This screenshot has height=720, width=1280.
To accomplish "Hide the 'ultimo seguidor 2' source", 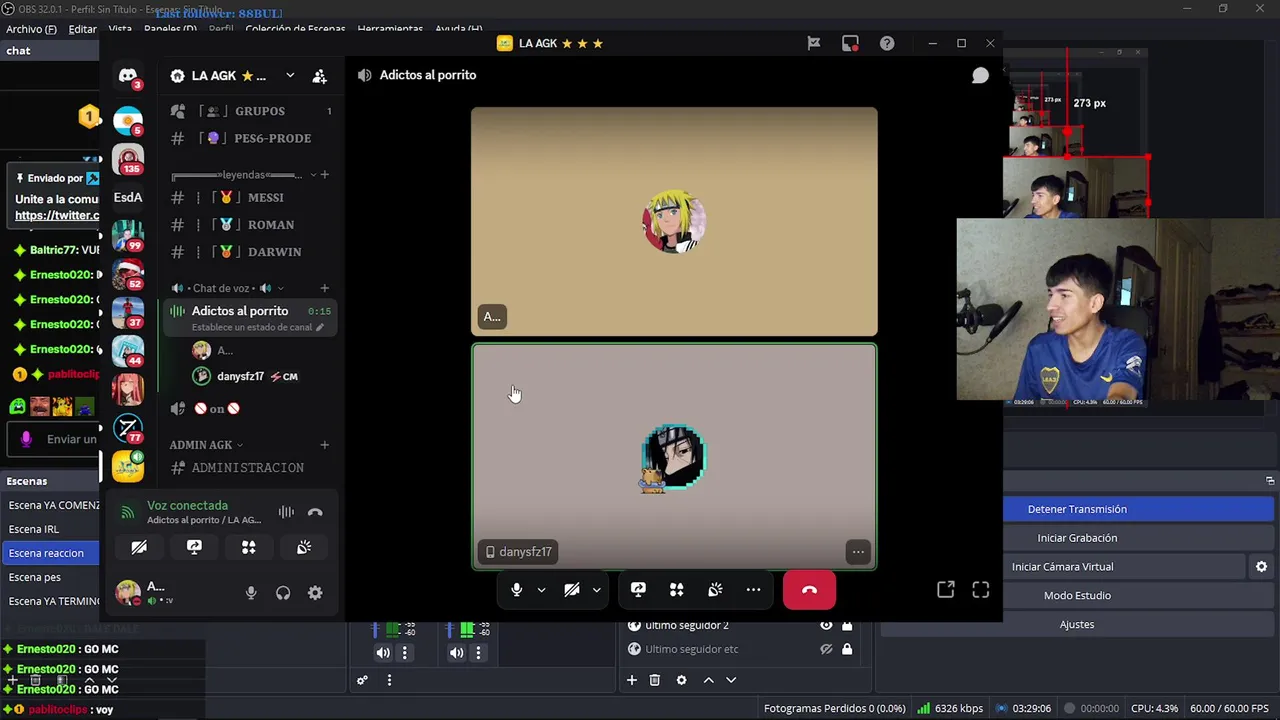I will coord(826,625).
